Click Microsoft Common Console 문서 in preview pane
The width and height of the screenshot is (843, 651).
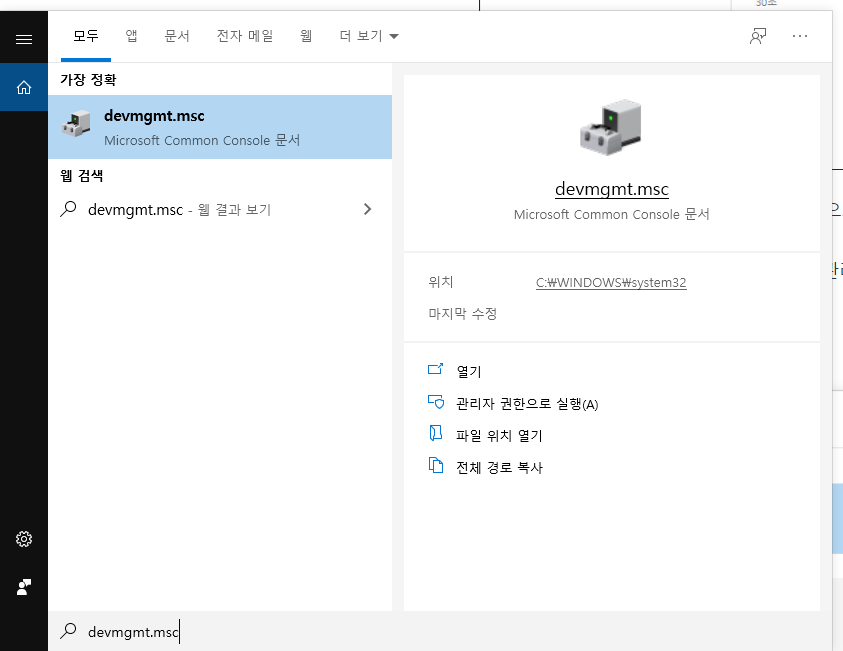point(611,214)
